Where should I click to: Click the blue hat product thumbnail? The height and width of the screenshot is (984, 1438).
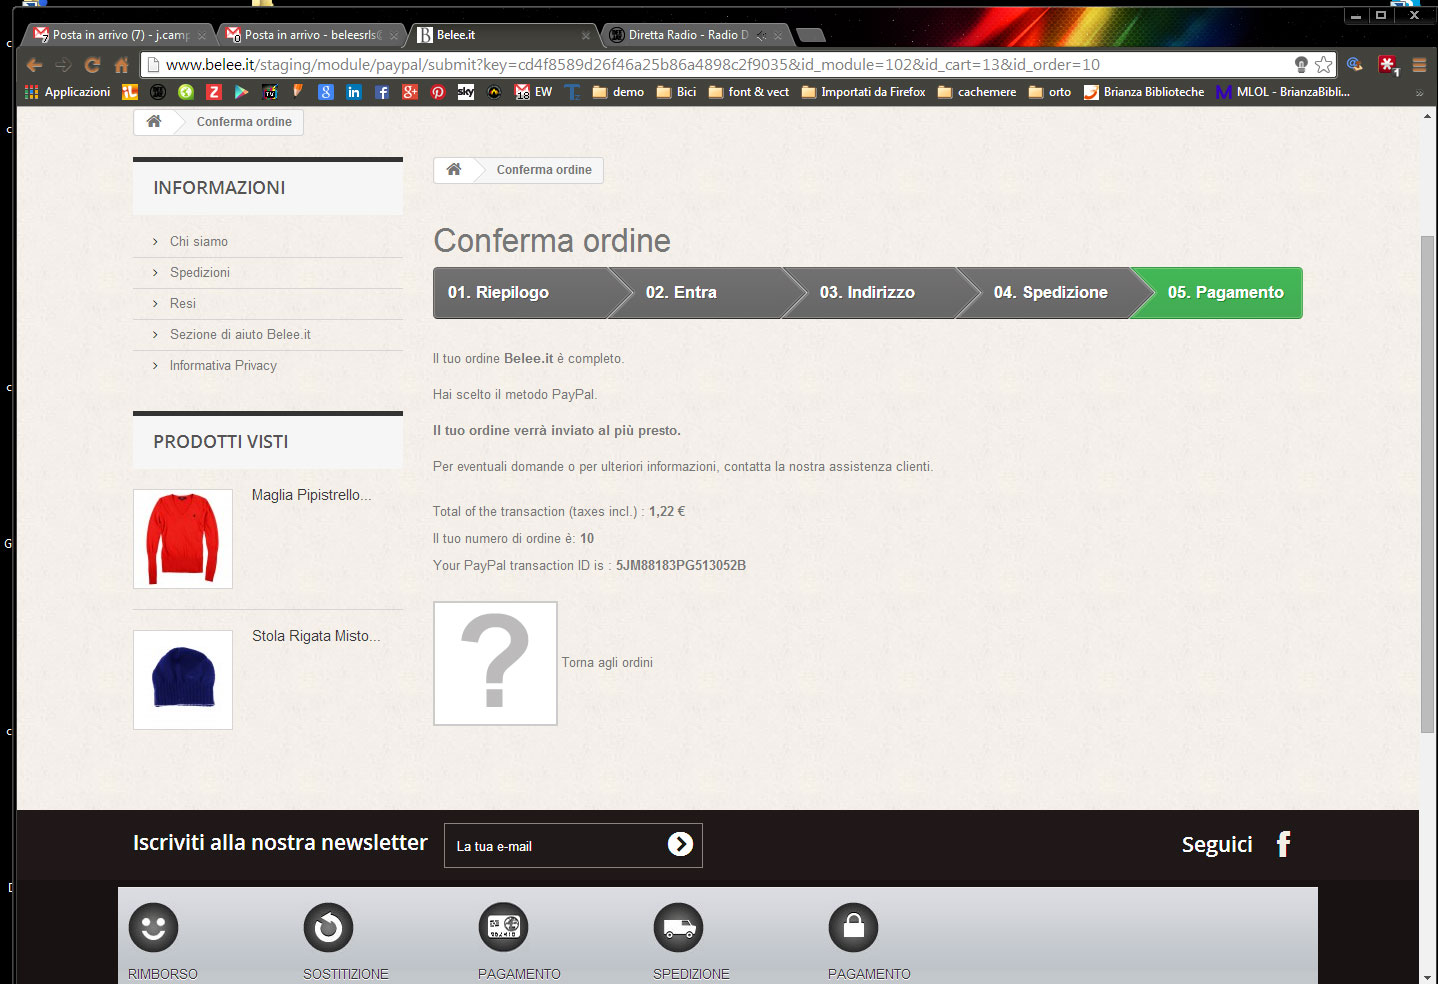[183, 680]
